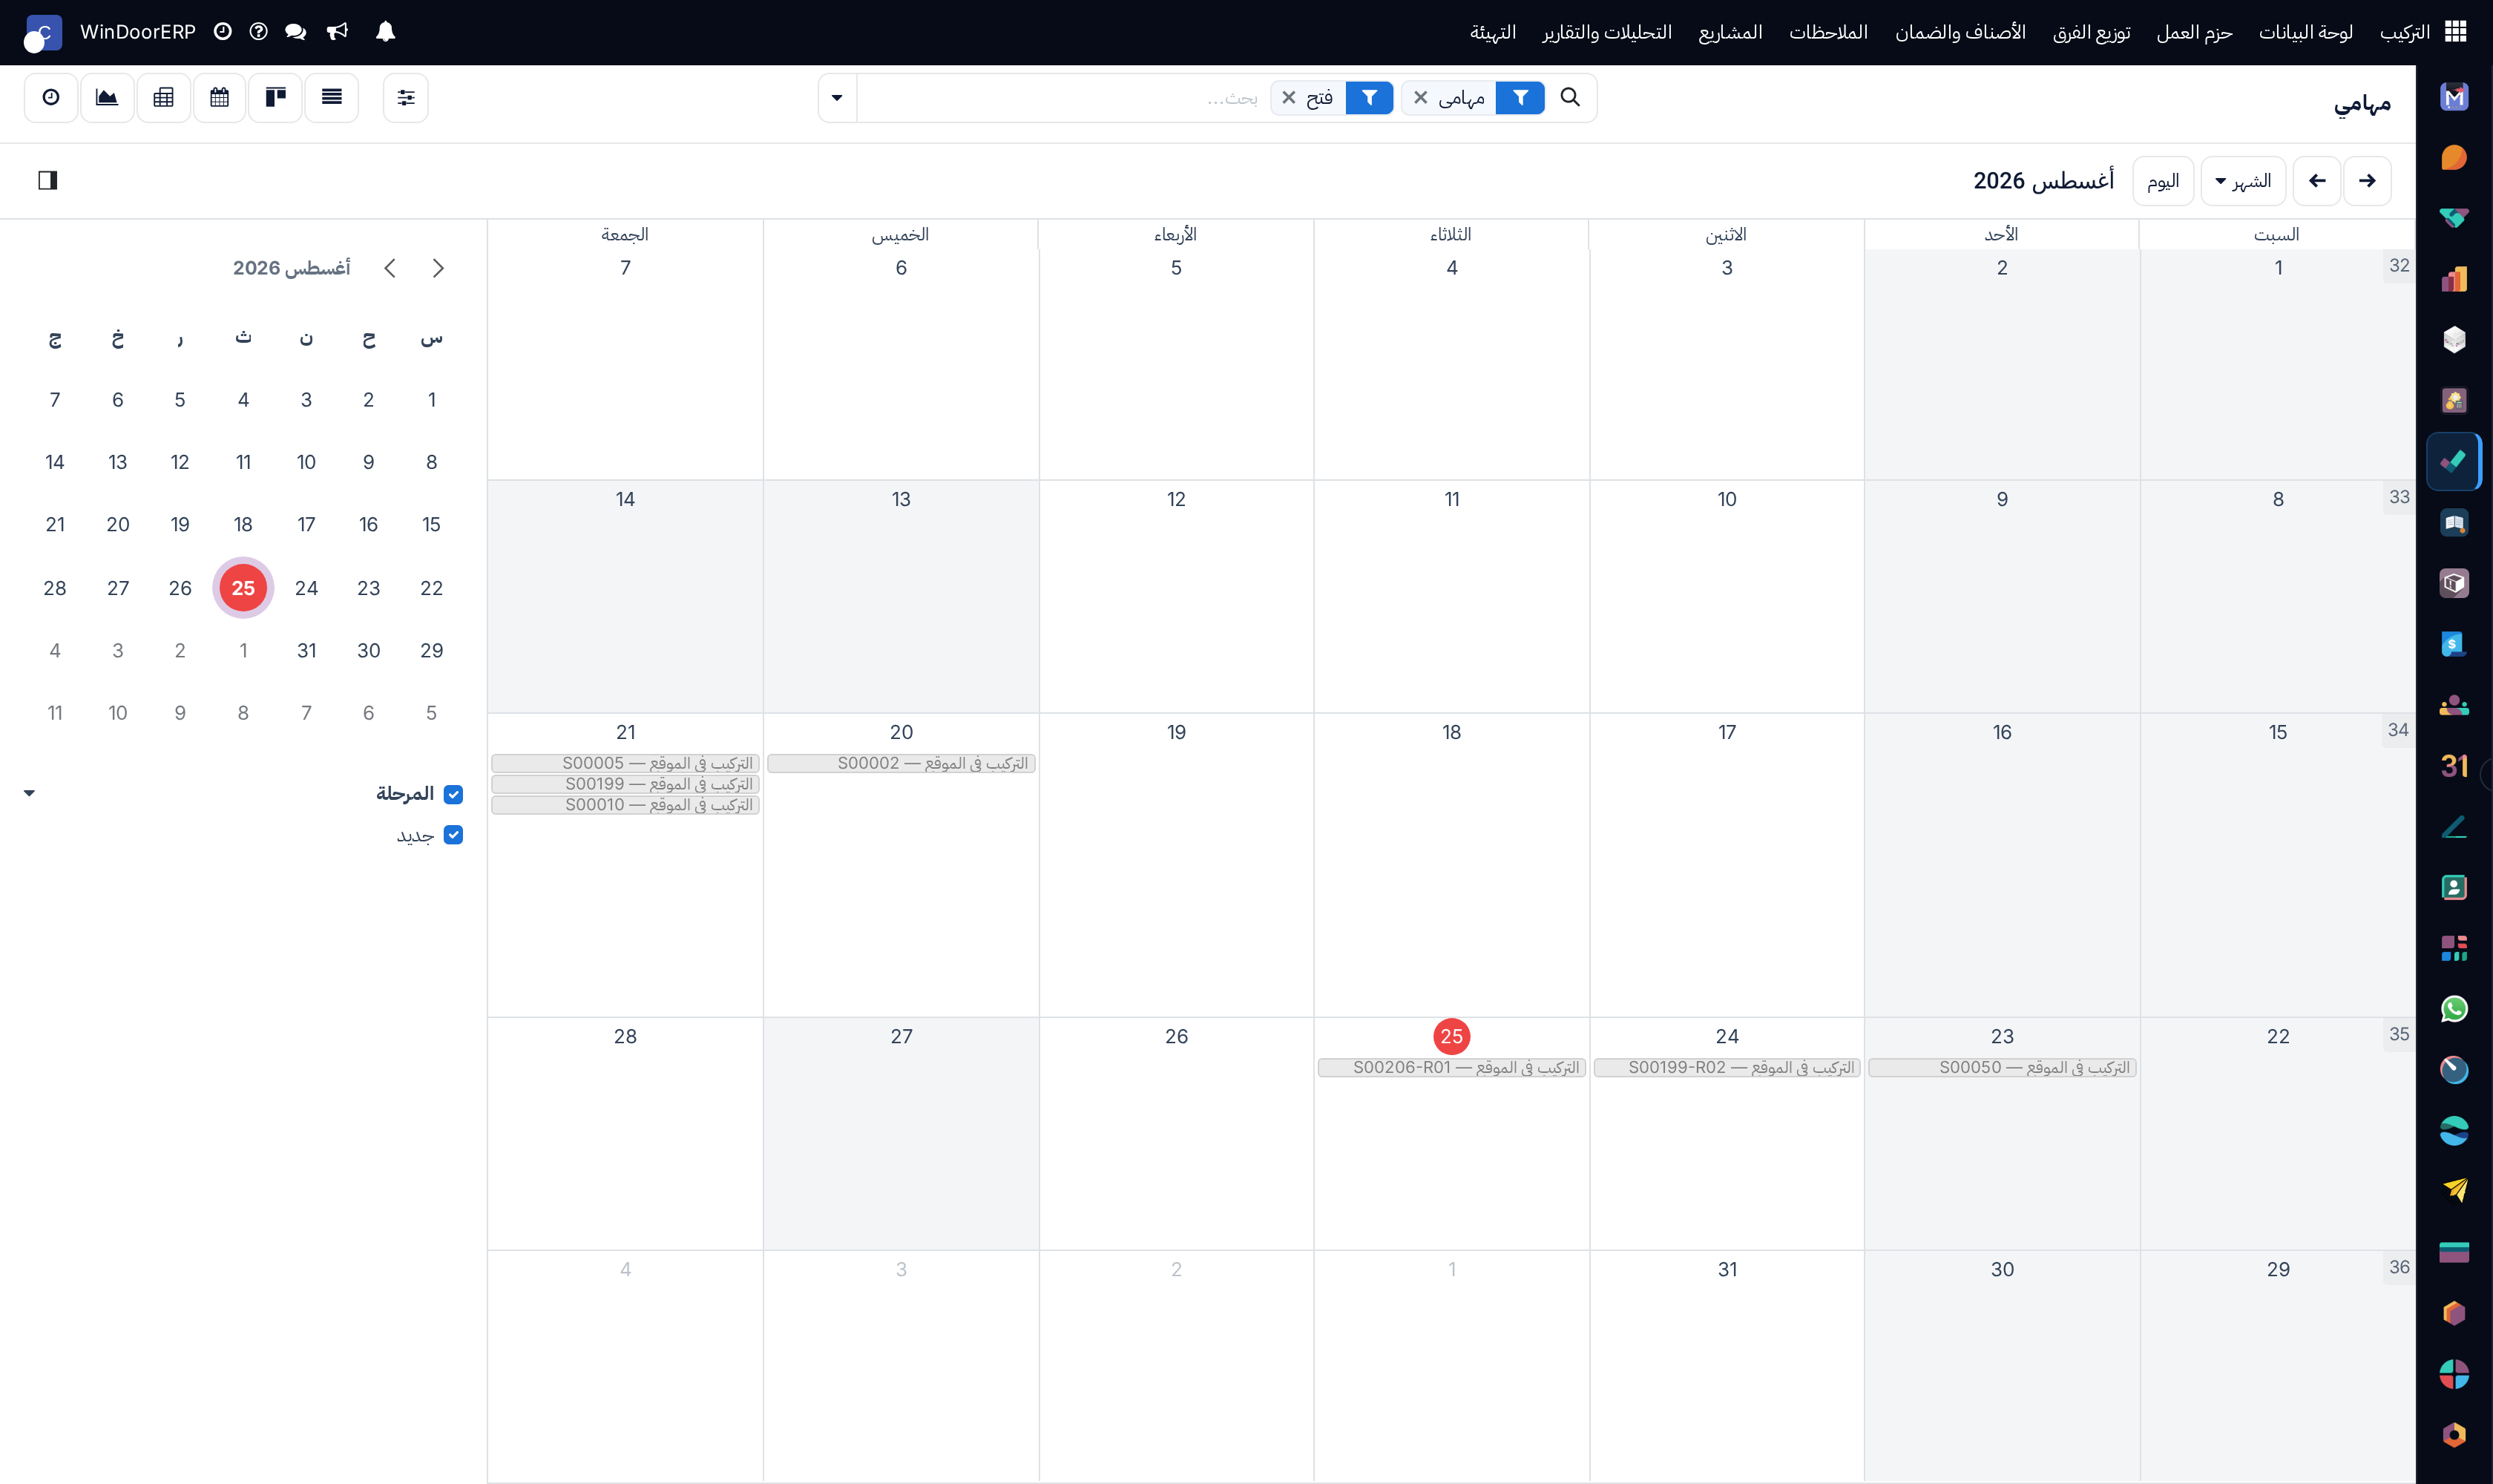This screenshot has width=2493, height=1484.
Task: Open the M app icon in sidebar
Action: pos(2454,97)
